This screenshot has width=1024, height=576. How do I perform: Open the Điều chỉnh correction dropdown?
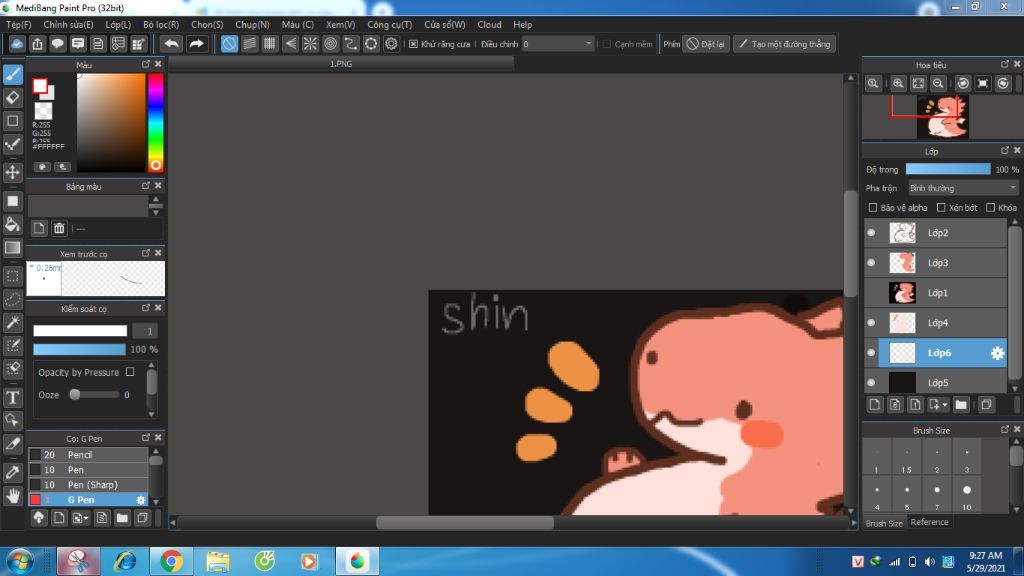pyautogui.click(x=558, y=44)
